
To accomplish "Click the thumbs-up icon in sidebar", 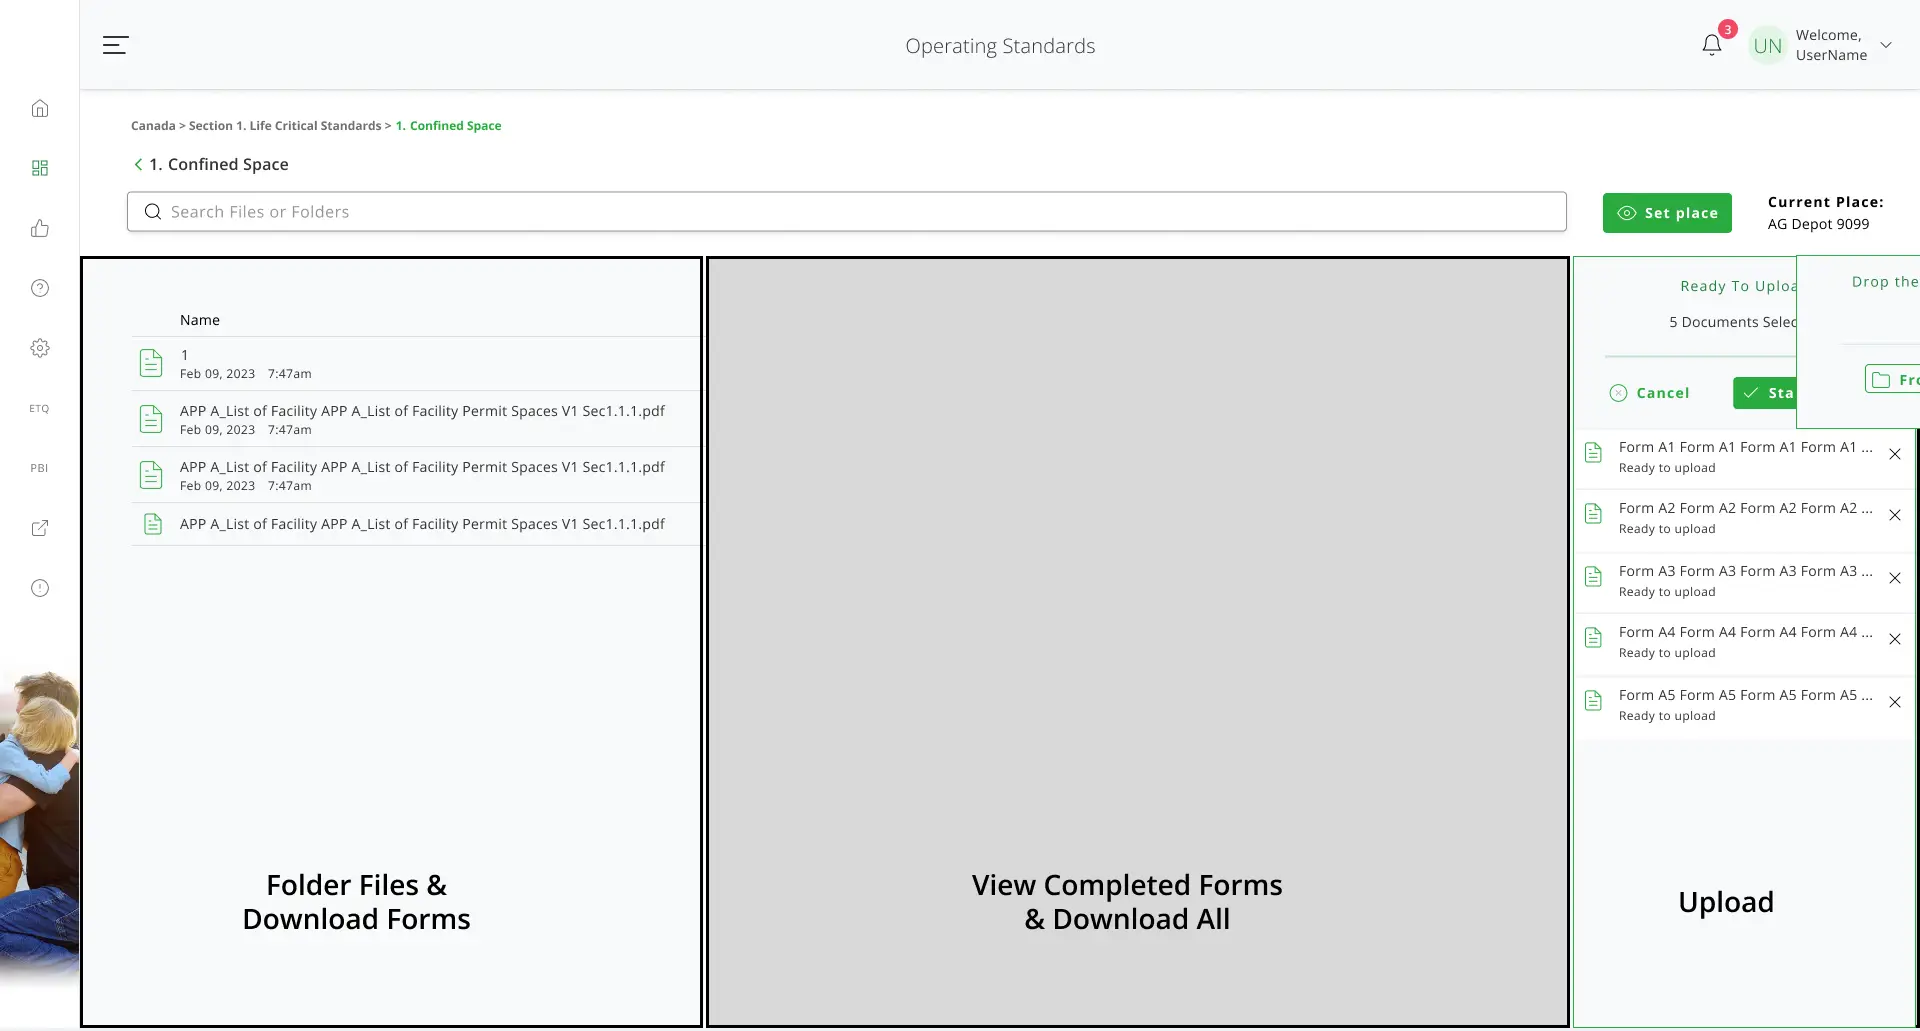I will (40, 228).
